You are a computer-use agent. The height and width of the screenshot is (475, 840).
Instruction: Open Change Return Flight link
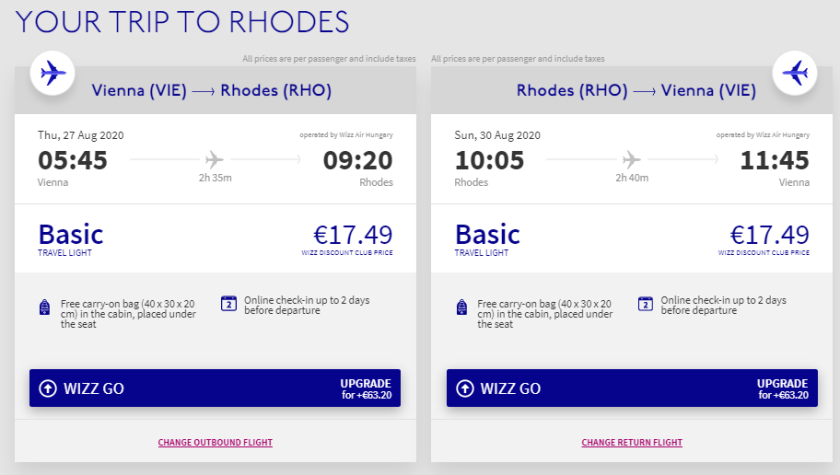(x=632, y=442)
